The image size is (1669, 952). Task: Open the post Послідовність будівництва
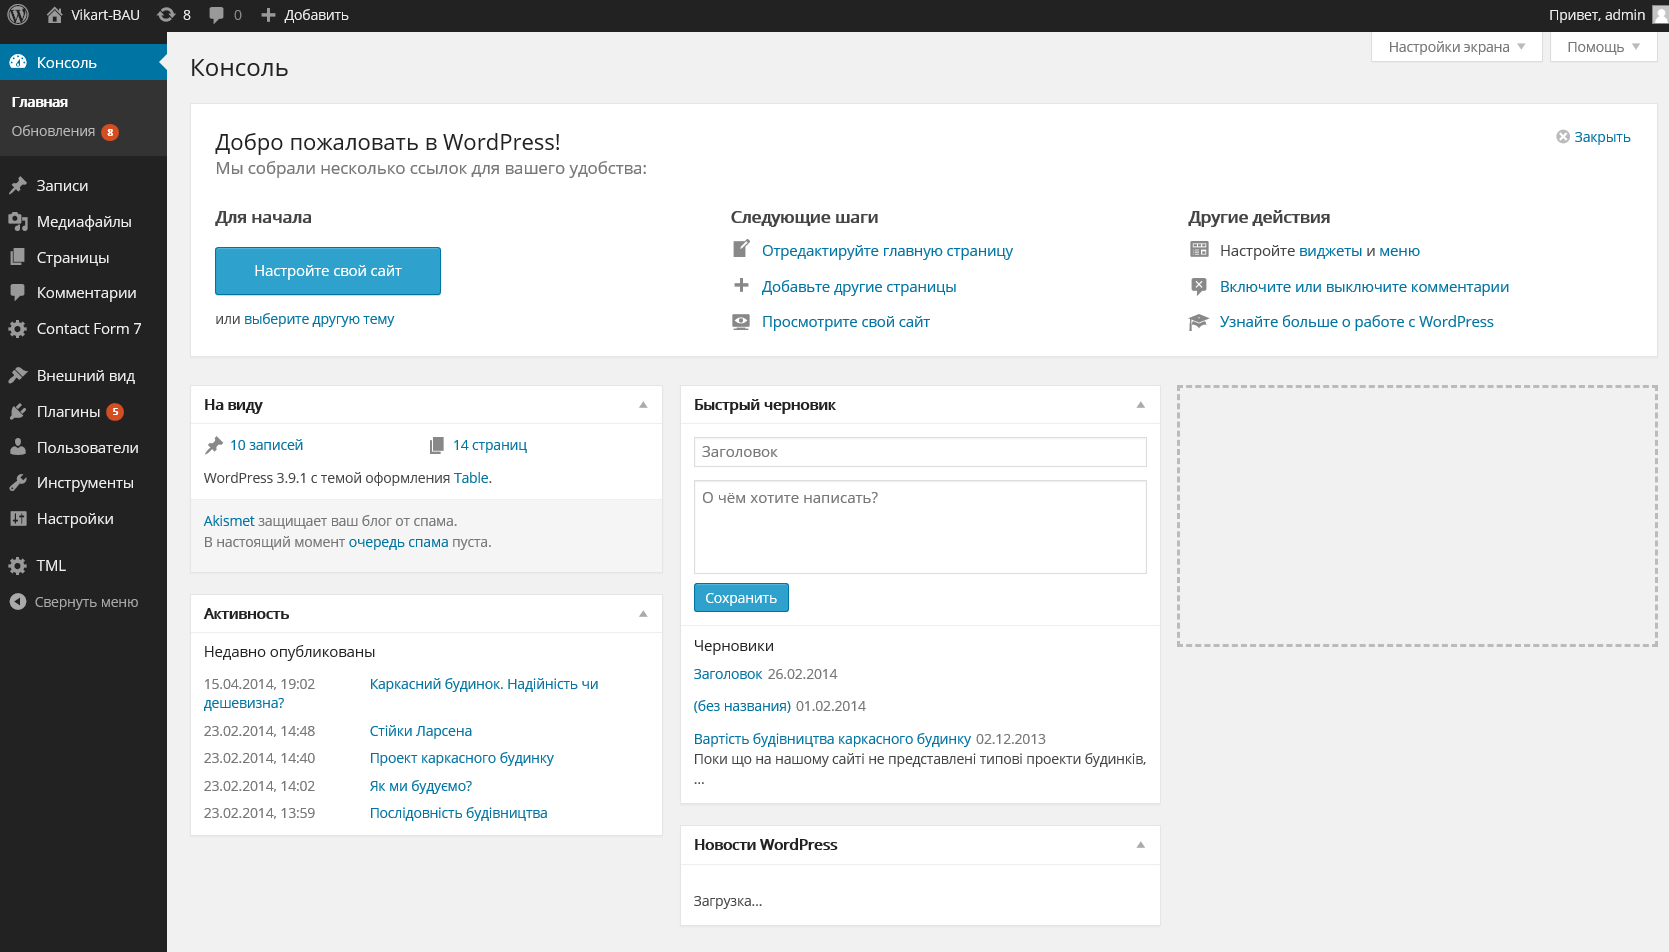point(459,813)
